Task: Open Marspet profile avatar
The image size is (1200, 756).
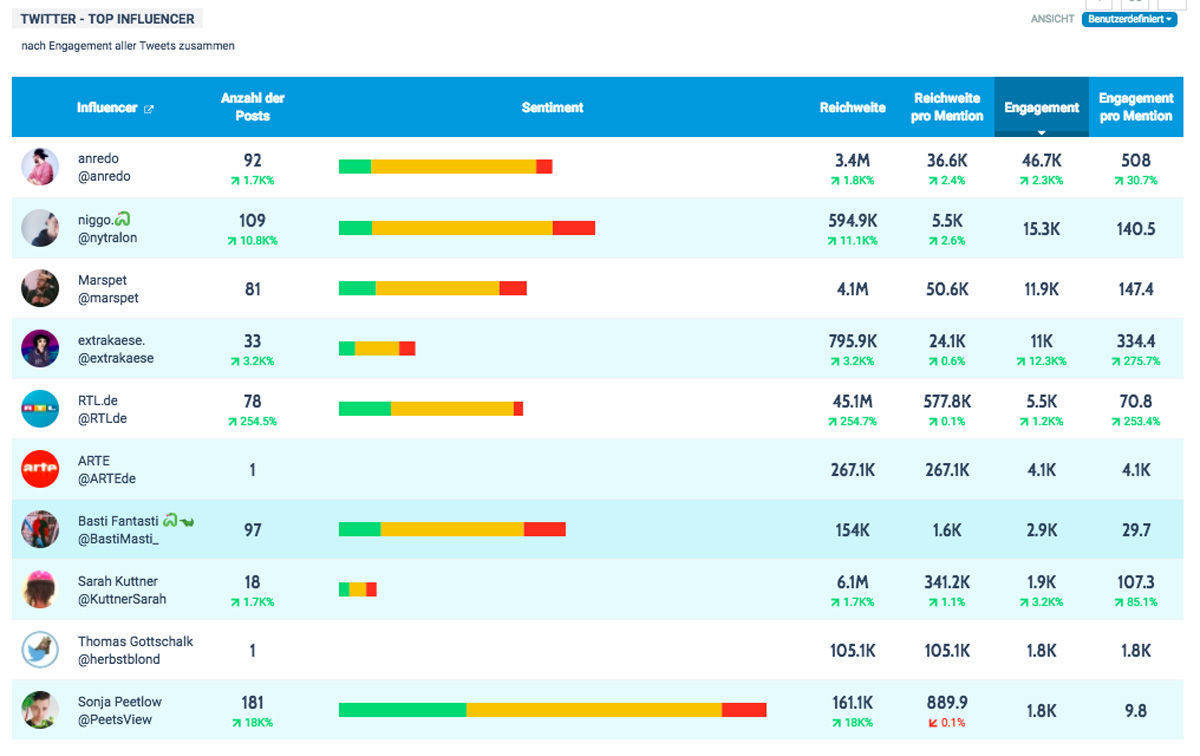Action: (40, 288)
